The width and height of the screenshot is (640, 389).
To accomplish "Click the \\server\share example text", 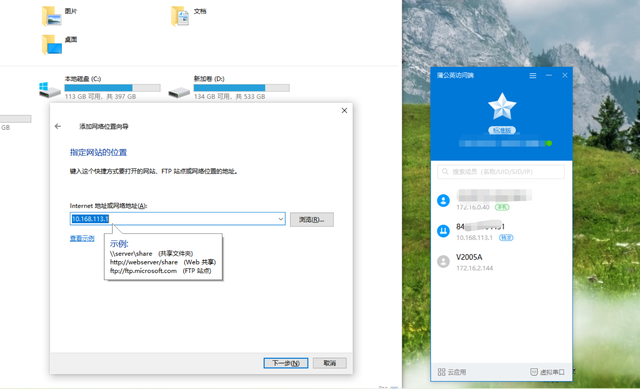I will tap(131, 253).
